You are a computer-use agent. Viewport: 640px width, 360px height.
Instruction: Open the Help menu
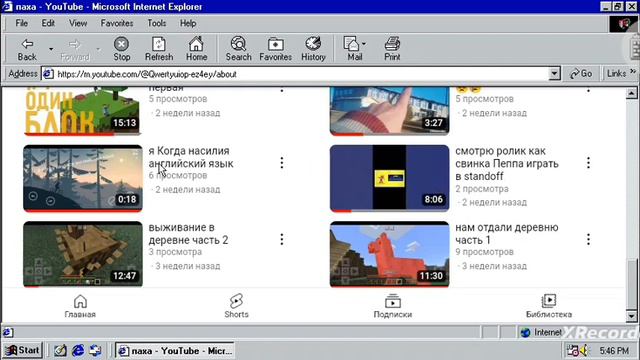pyautogui.click(x=188, y=23)
